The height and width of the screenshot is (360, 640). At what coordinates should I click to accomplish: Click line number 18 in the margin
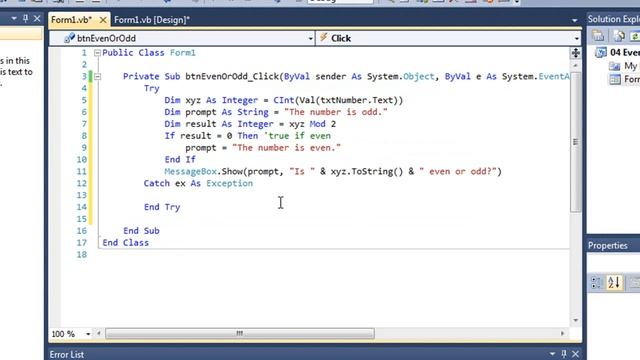pos(82,254)
